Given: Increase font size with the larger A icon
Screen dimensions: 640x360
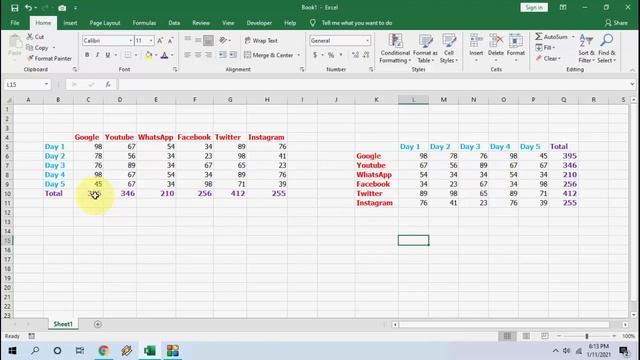Looking at the screenshot, I should point(160,40).
